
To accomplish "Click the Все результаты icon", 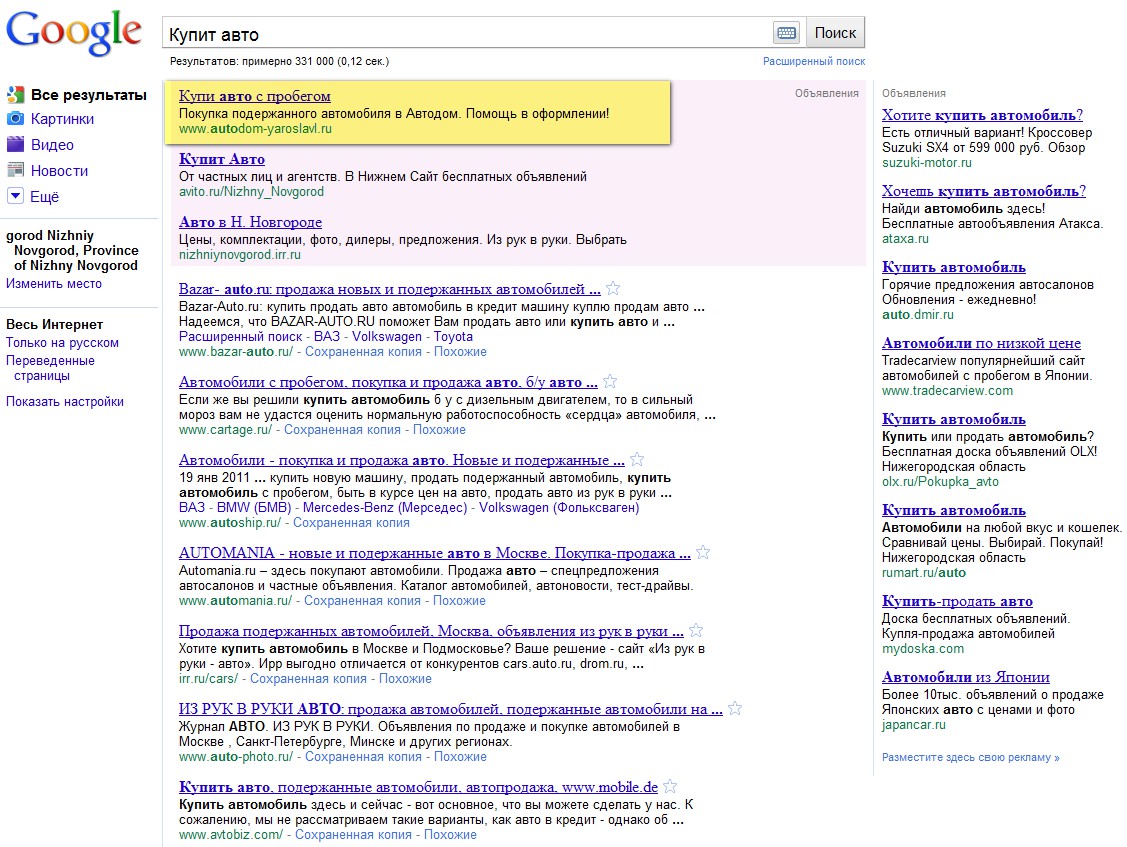I will click(15, 94).
